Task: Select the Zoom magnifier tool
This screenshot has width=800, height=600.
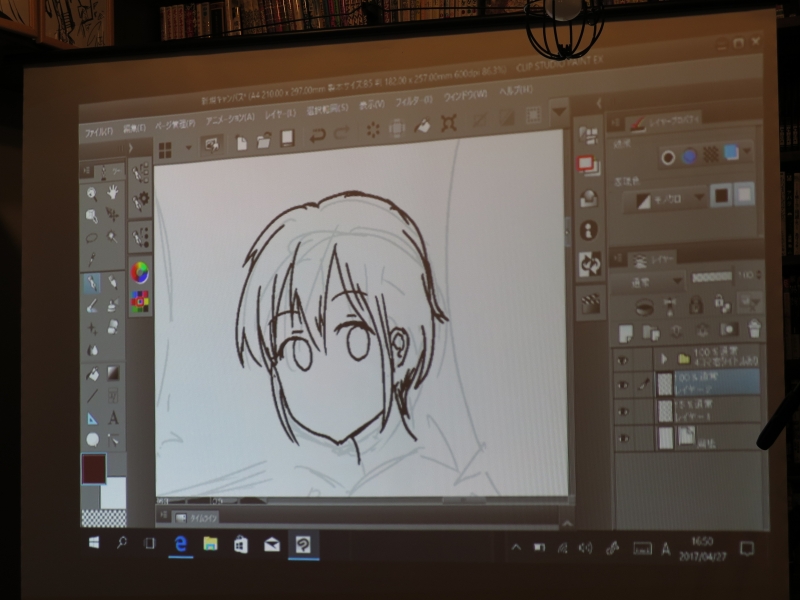Action: [92, 193]
